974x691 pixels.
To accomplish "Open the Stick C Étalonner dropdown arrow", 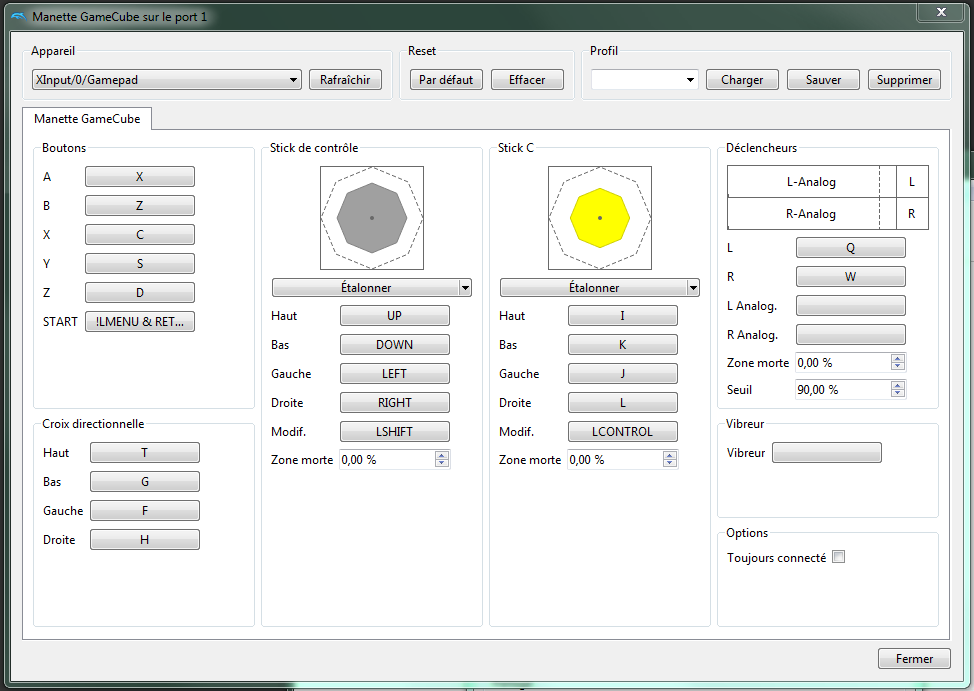I will [693, 288].
